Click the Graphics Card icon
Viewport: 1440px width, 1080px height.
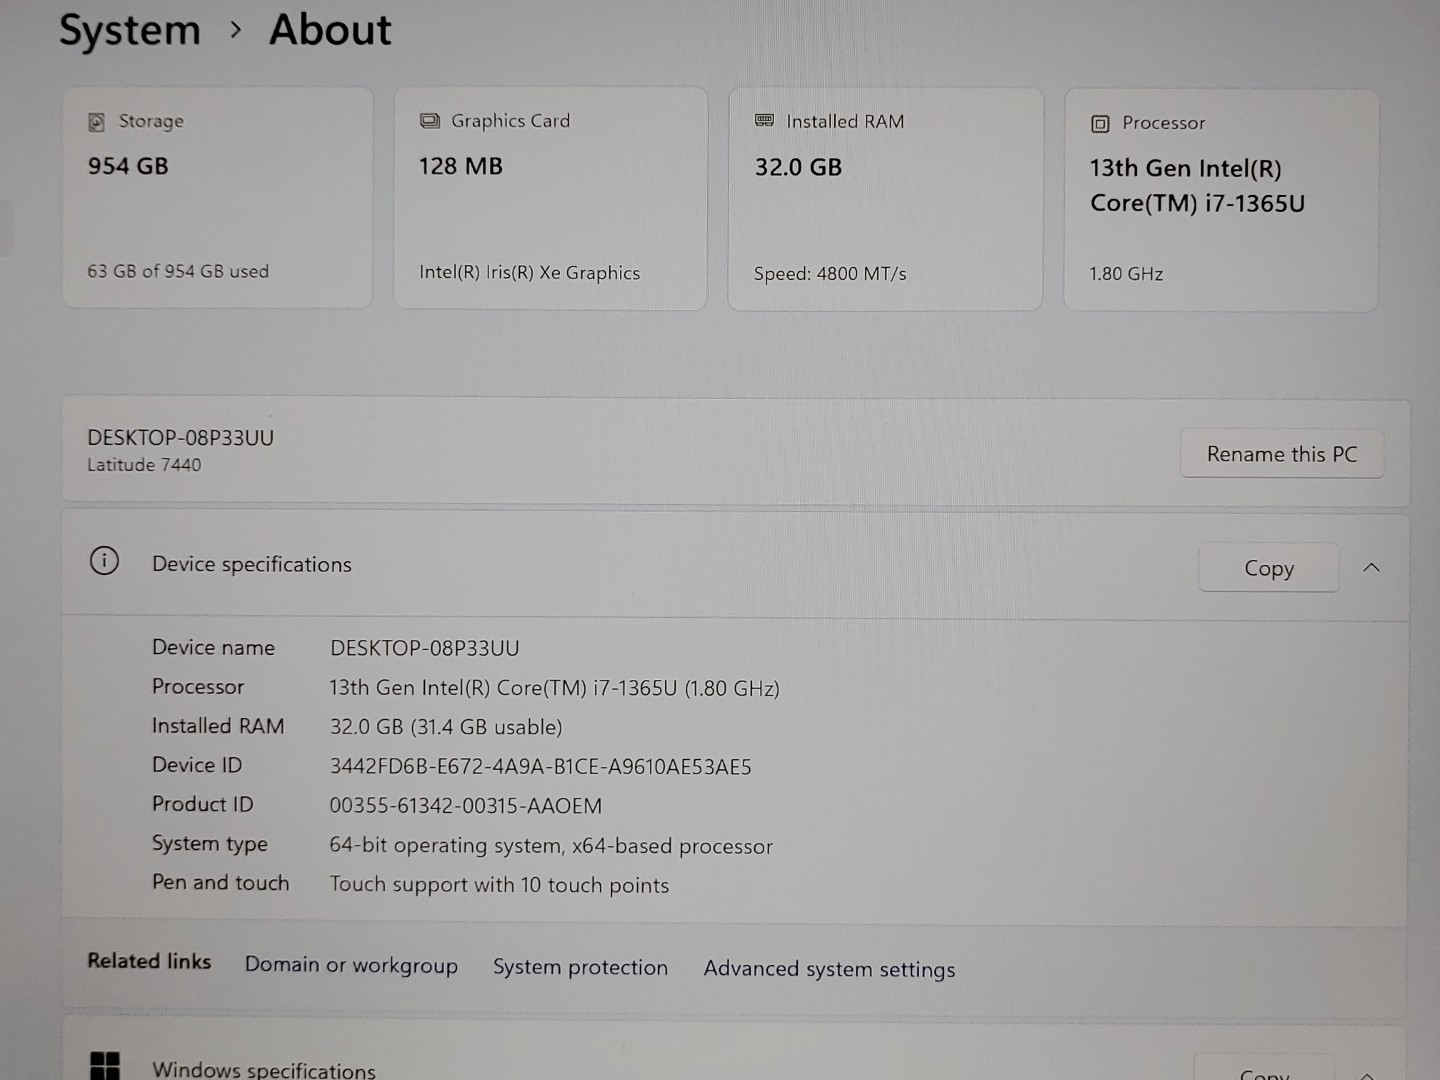tap(430, 120)
